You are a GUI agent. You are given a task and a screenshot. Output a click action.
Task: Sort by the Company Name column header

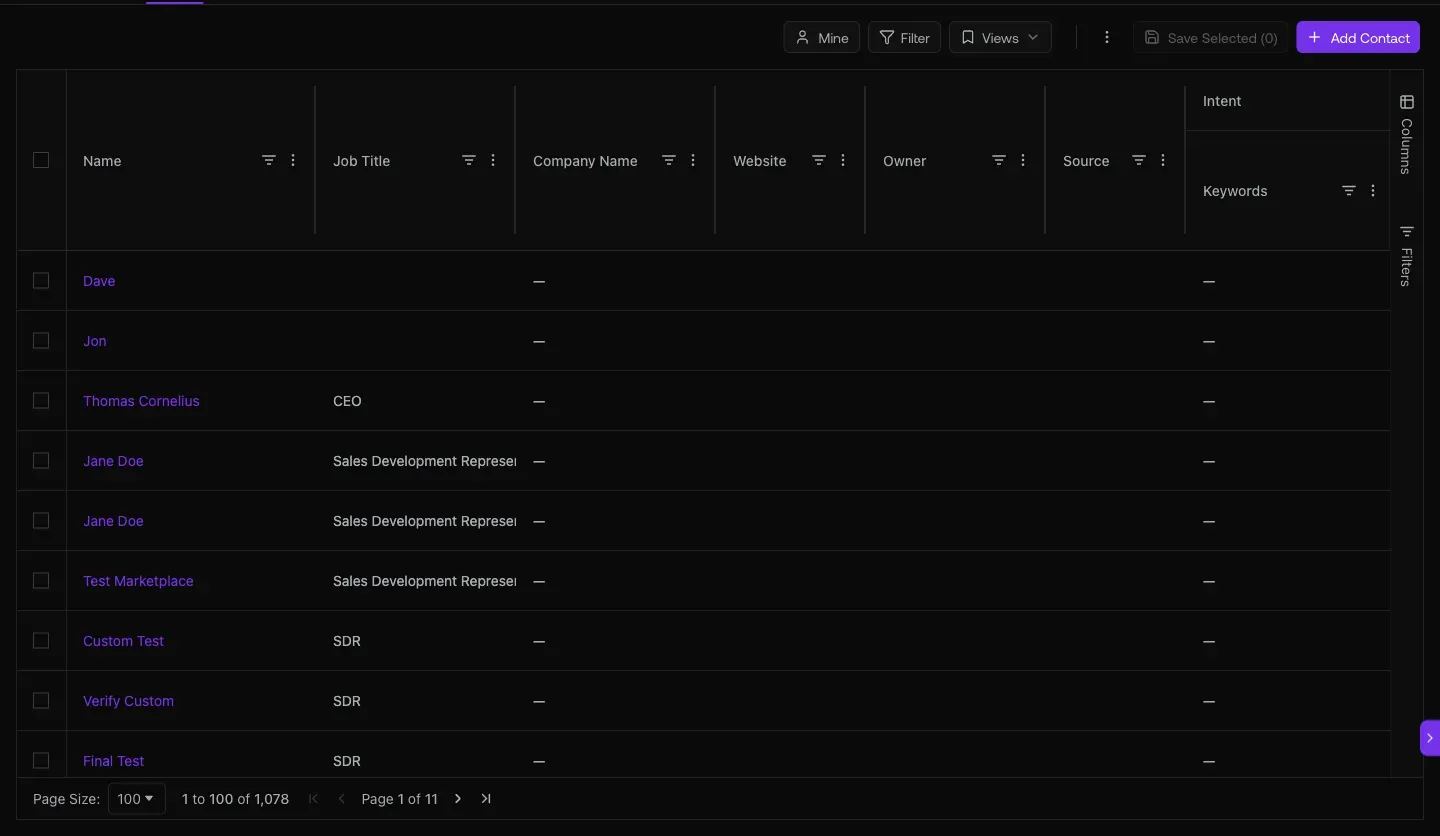point(585,161)
